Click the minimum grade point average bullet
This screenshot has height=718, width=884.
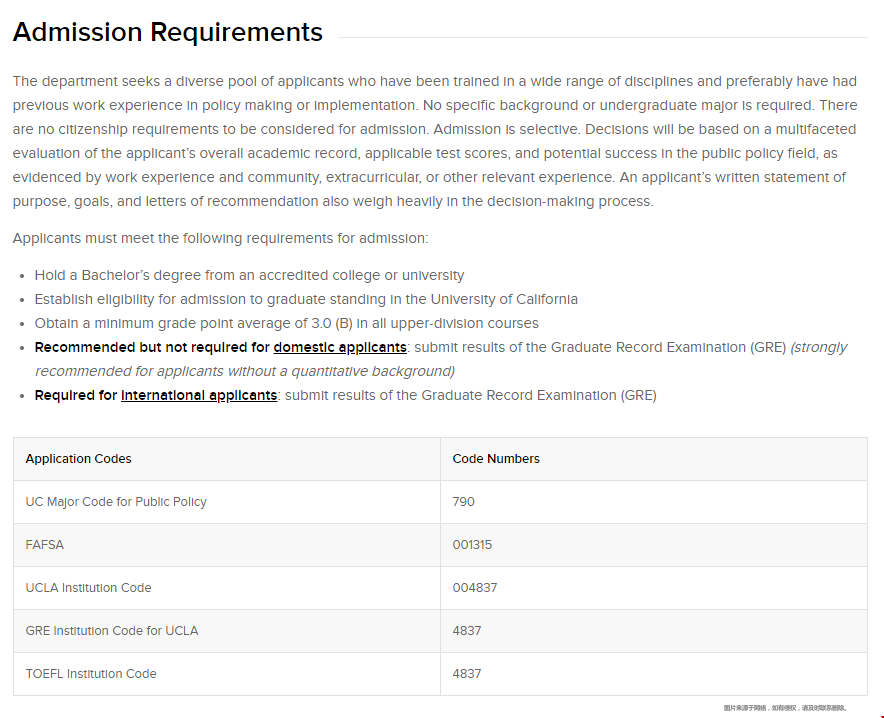coord(286,323)
